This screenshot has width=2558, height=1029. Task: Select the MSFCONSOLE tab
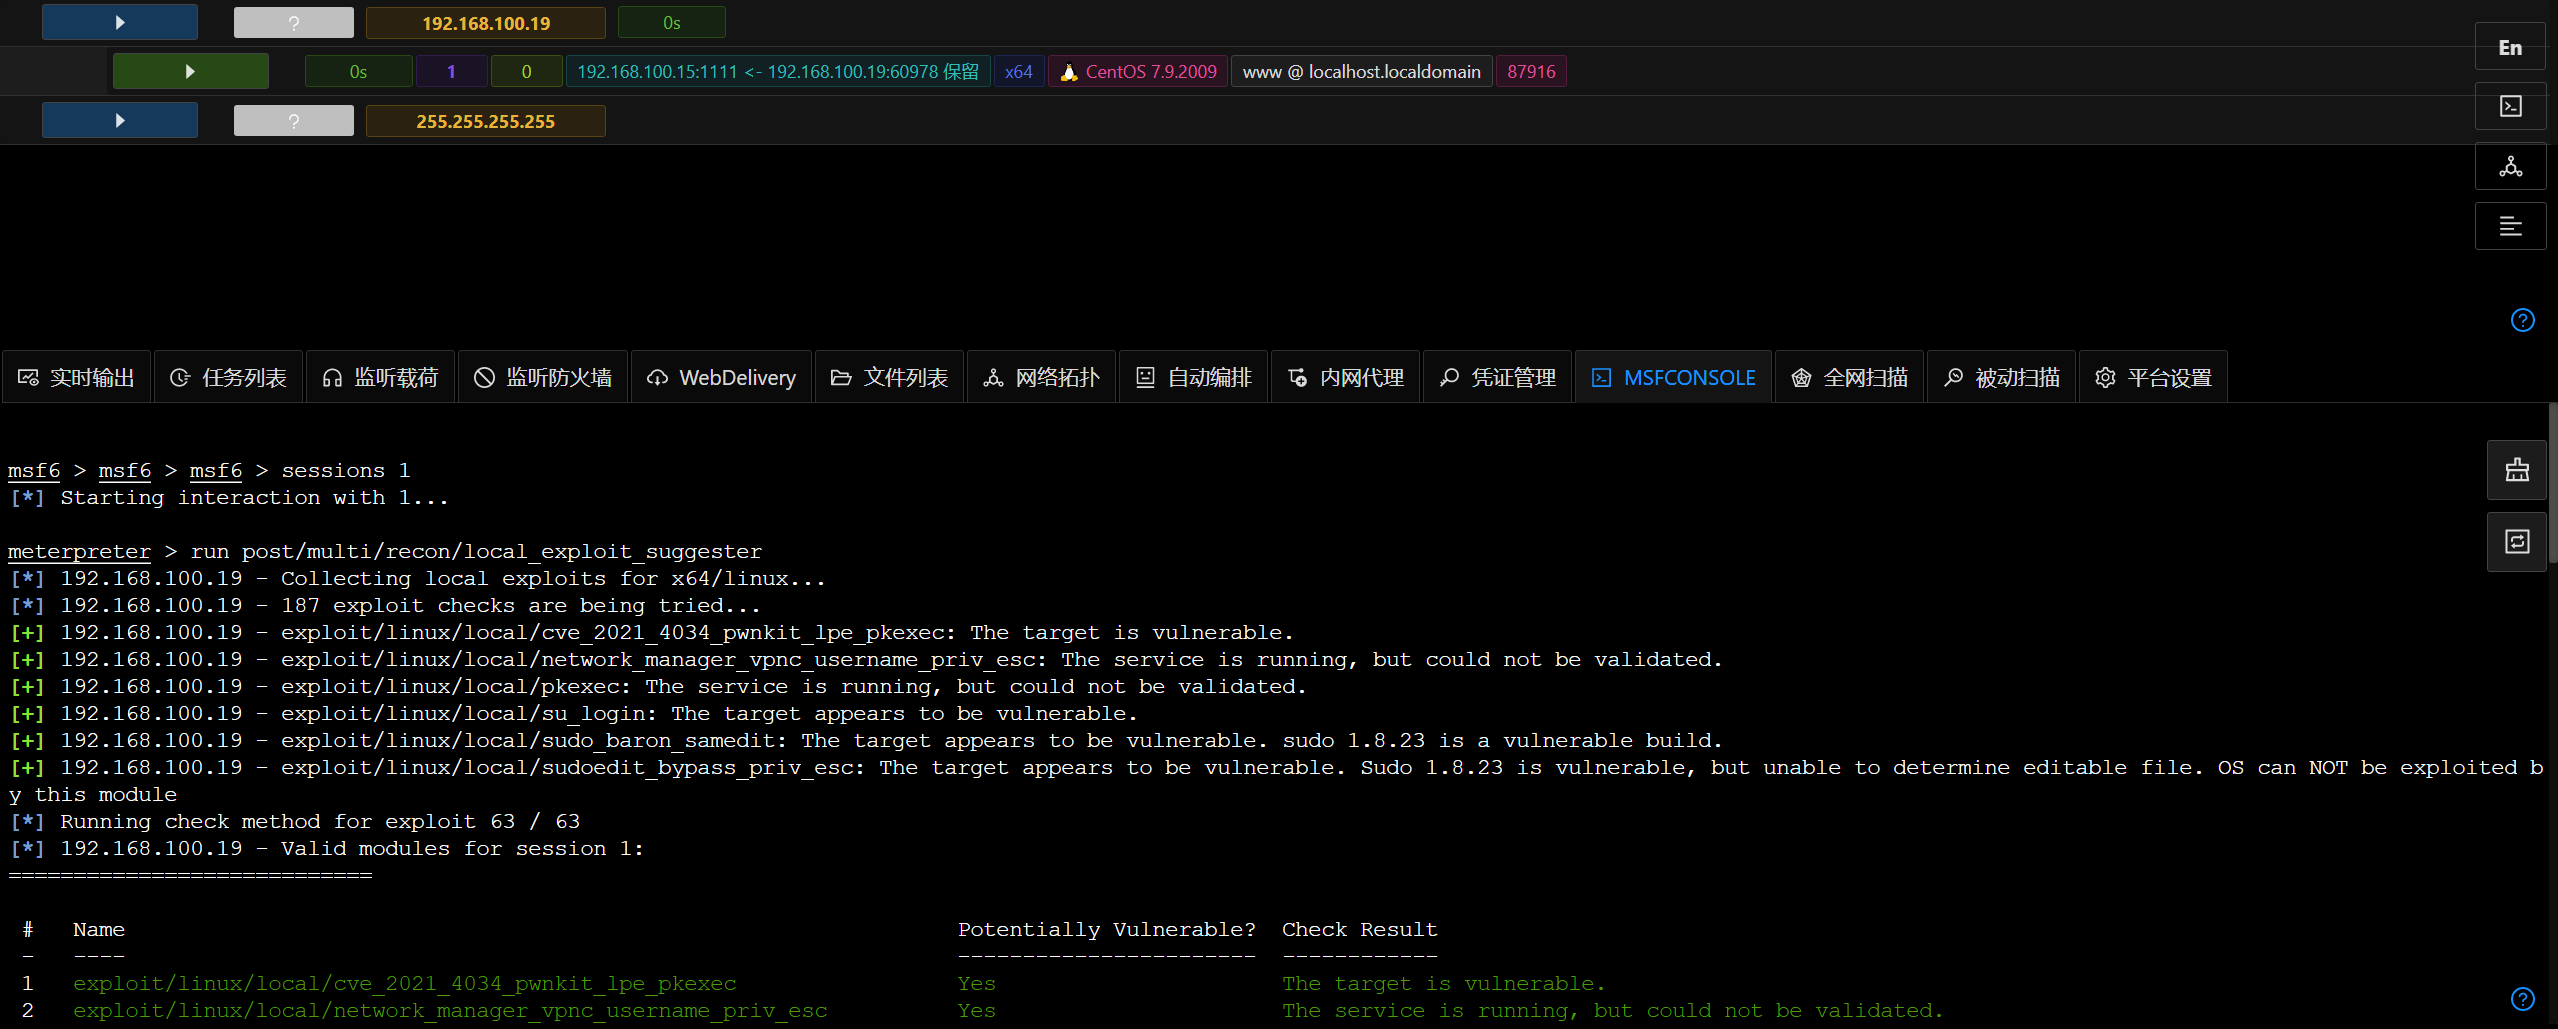(x=1673, y=377)
